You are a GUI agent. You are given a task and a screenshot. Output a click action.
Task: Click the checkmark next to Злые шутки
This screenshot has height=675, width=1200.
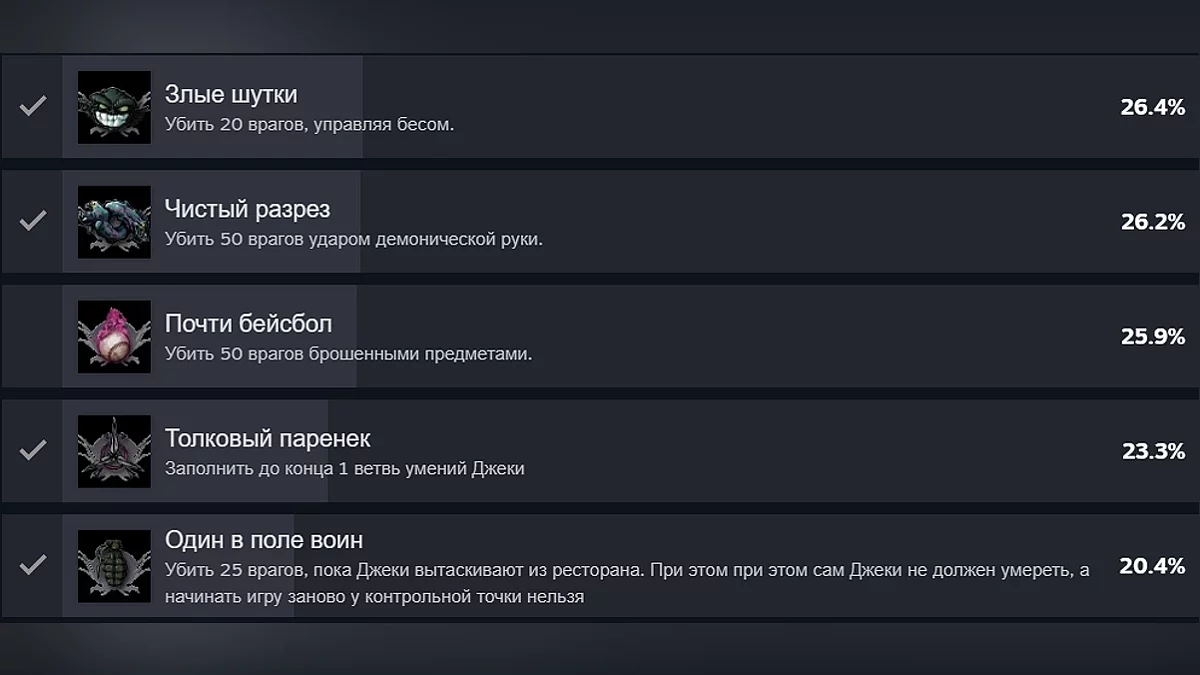tap(33, 106)
